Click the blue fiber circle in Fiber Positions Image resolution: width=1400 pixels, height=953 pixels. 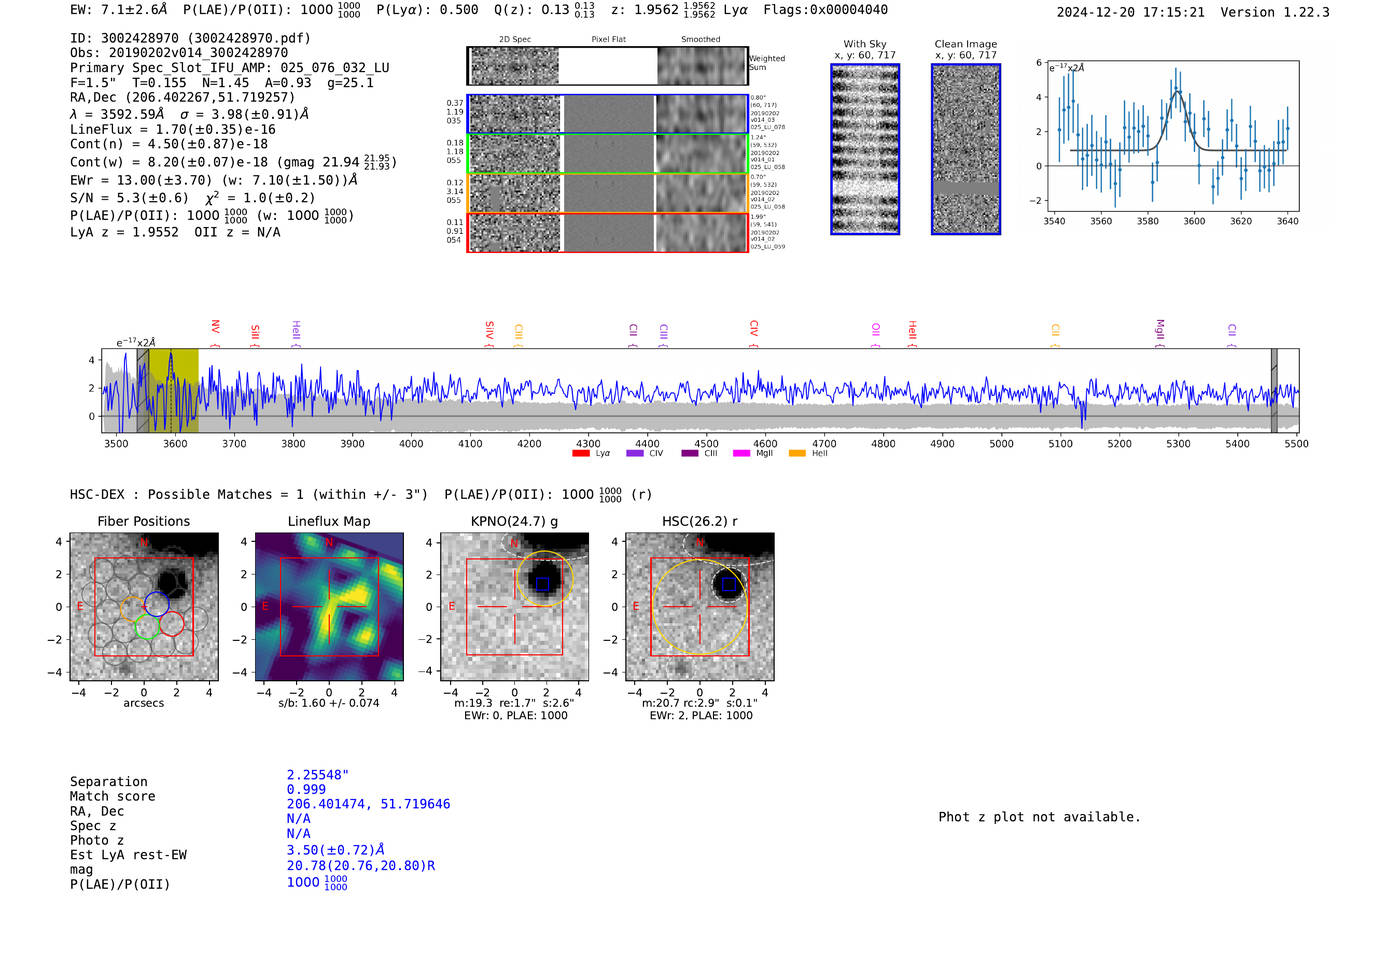(x=156, y=603)
